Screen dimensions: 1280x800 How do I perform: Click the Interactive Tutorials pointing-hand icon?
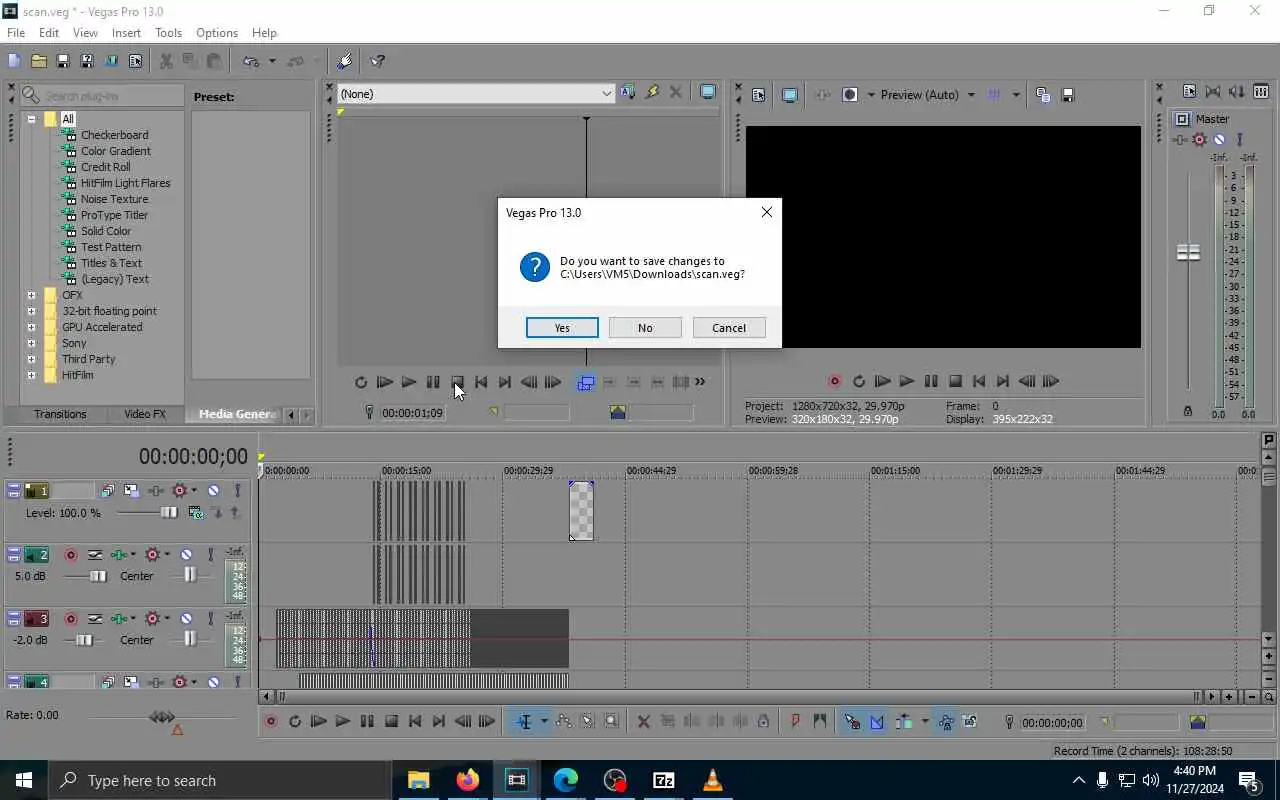click(x=345, y=61)
